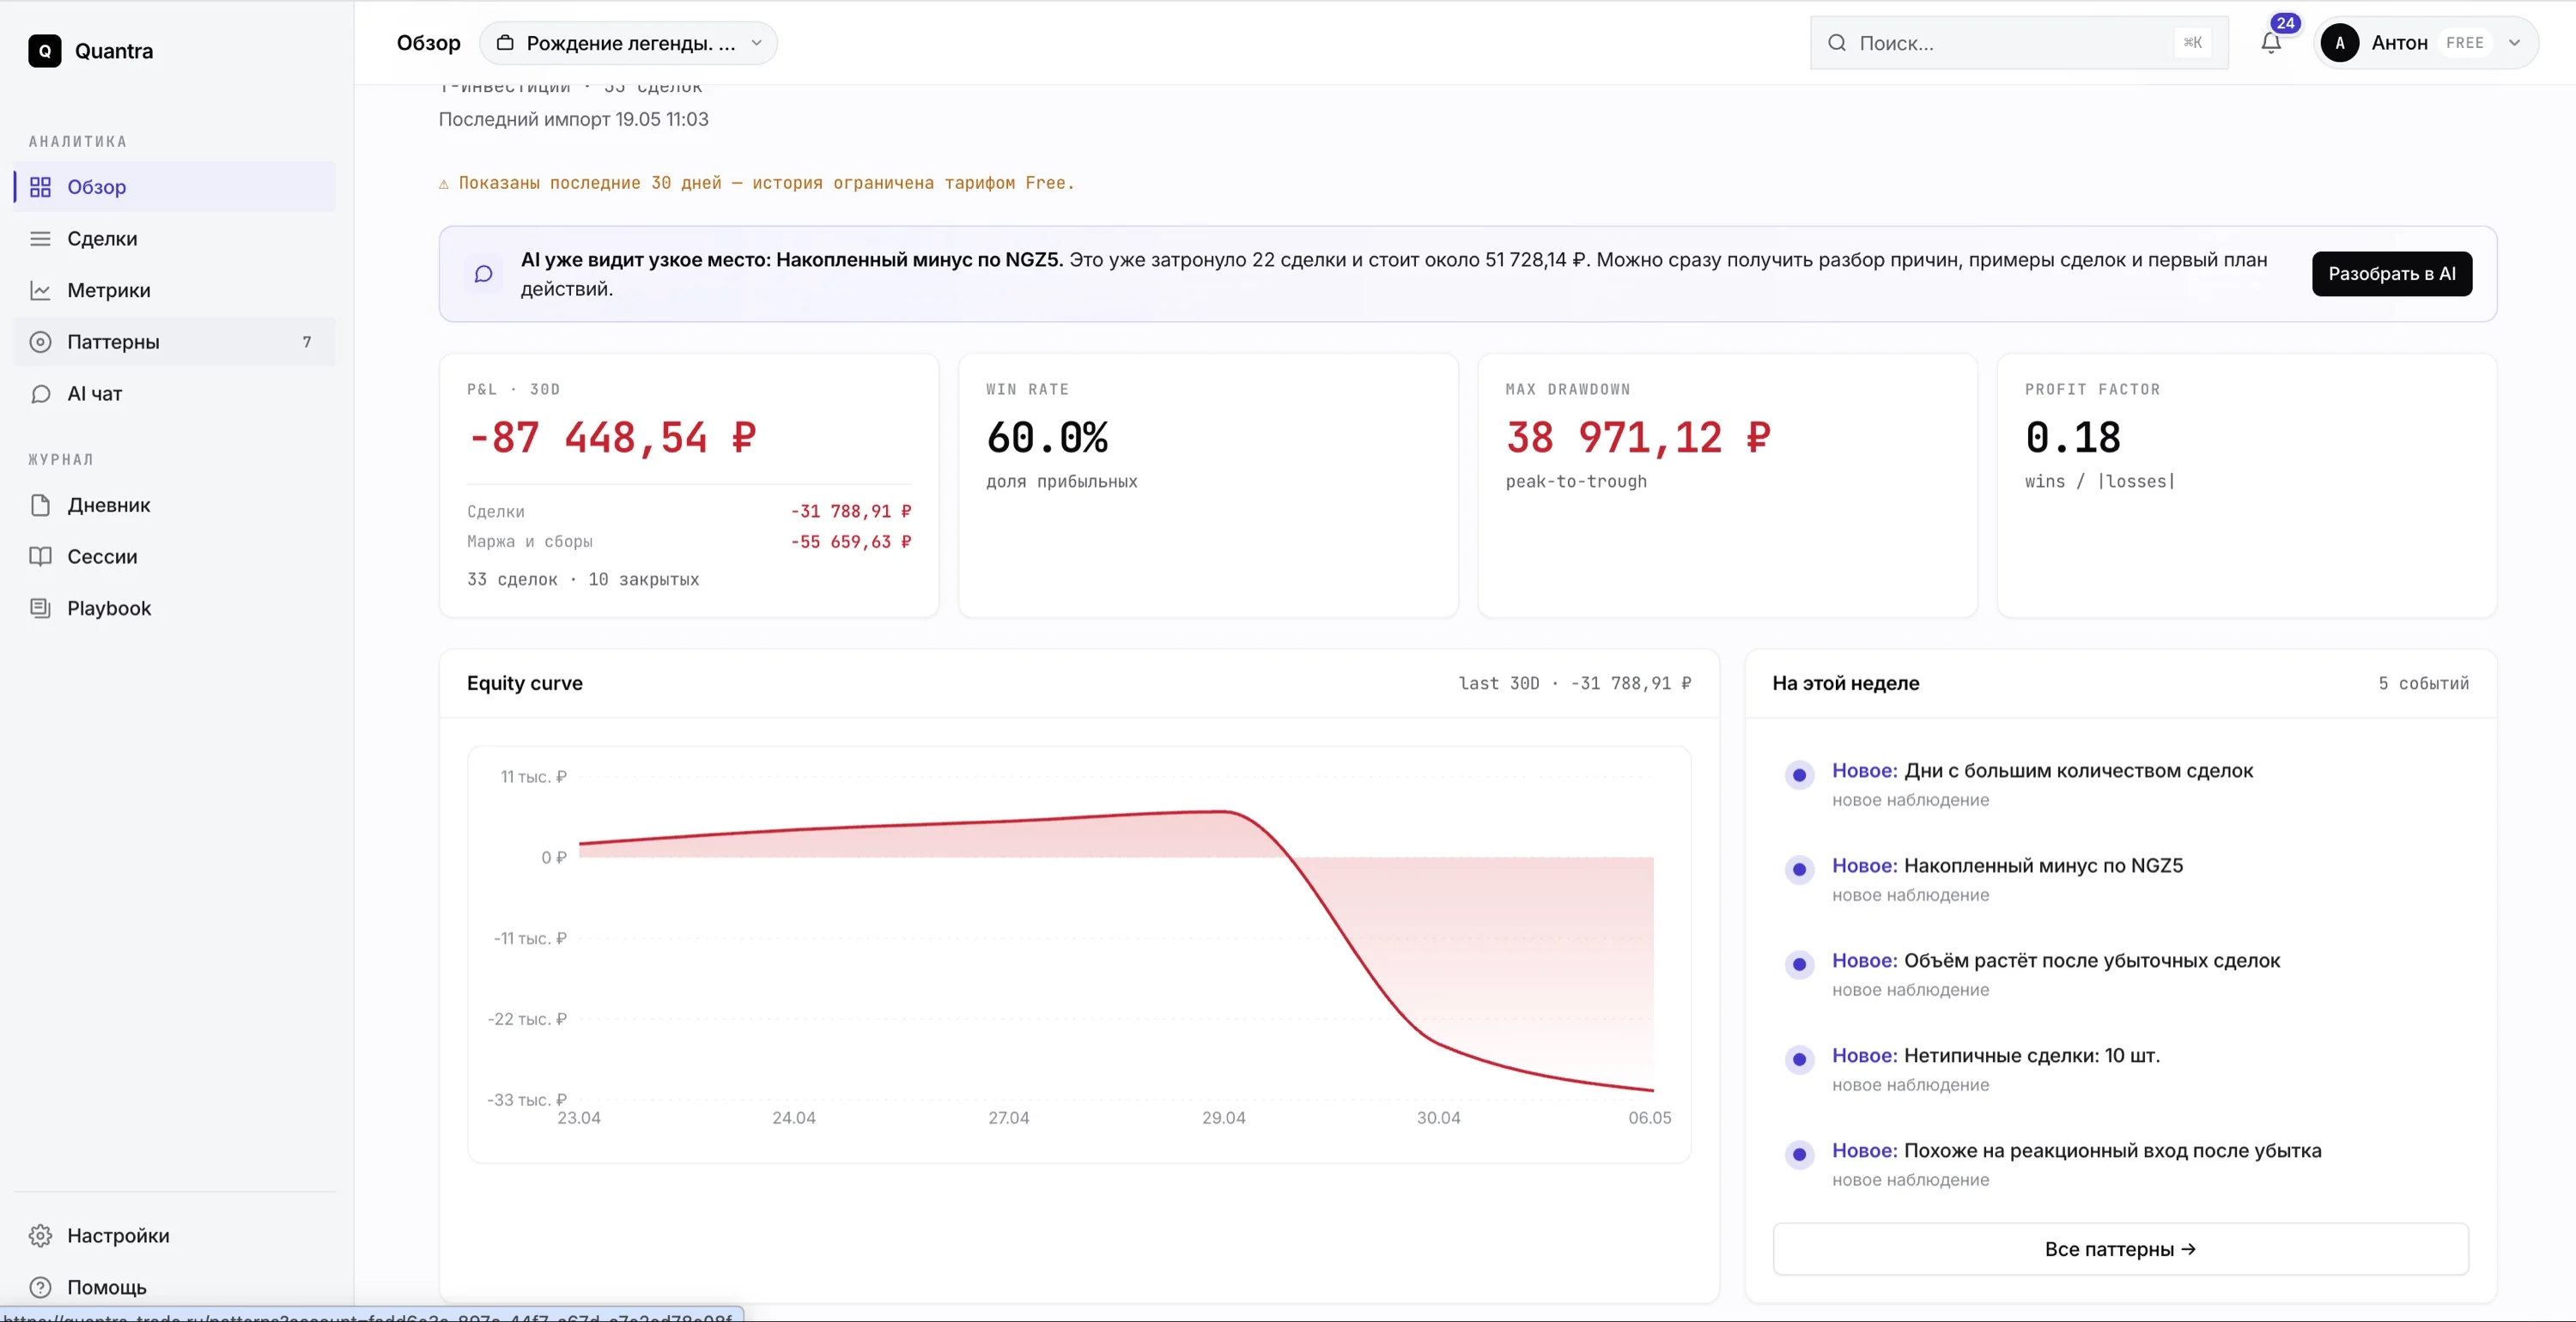Viewport: 2576px width, 1322px height.
Task: Click the 5 событий counter
Action: click(x=2424, y=683)
